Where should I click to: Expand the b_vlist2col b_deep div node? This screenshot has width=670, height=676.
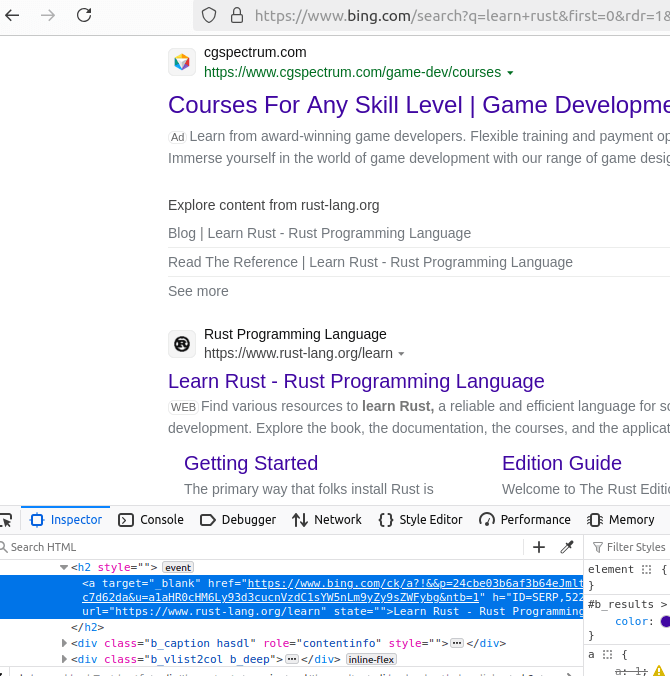pyautogui.click(x=64, y=659)
